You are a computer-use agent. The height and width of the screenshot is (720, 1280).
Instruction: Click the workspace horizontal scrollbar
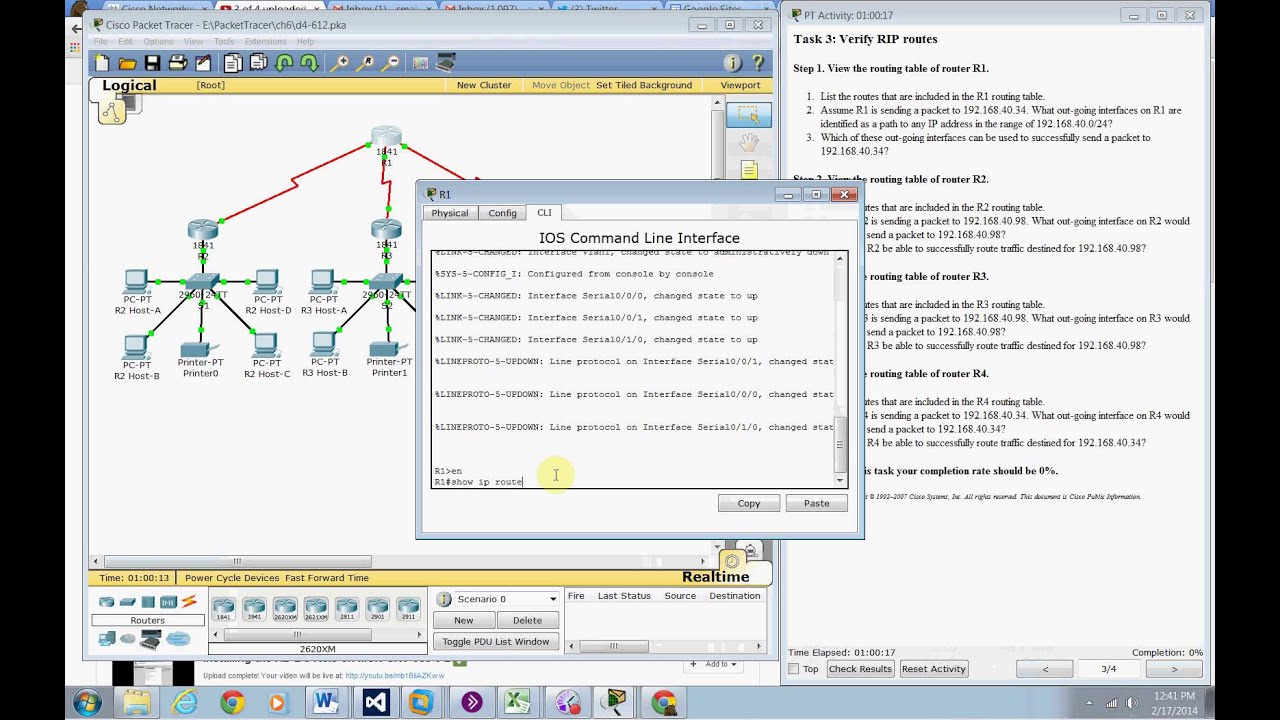[x=237, y=562]
